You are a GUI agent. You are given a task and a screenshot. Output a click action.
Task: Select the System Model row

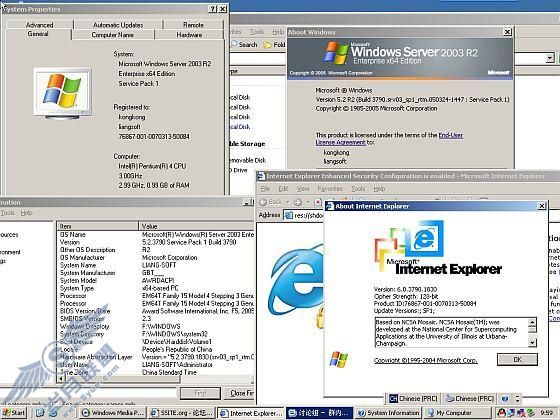[x=156, y=280]
